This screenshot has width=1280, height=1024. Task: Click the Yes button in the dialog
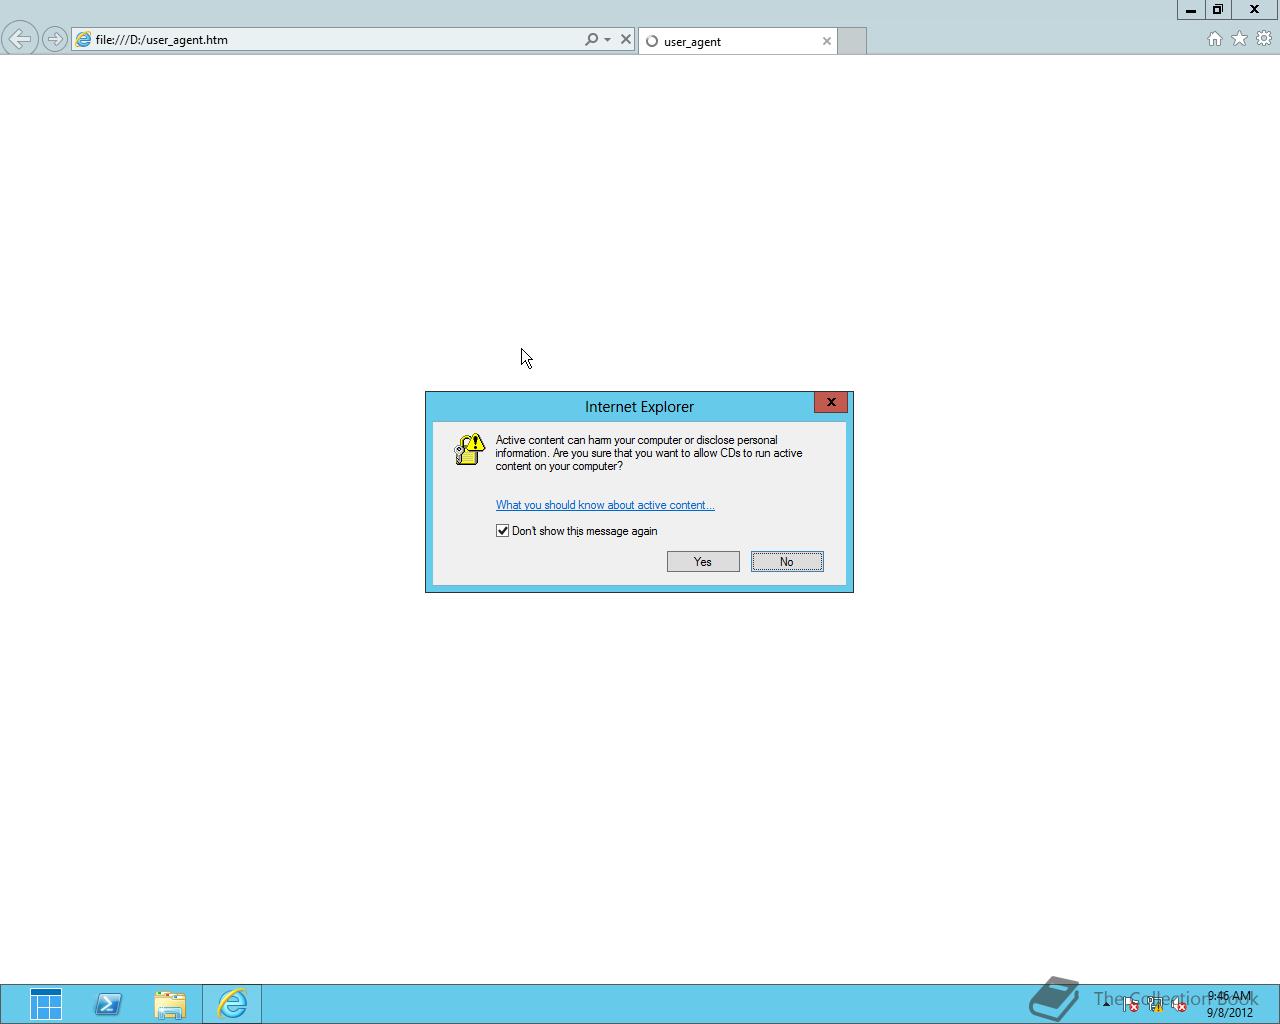pos(703,562)
